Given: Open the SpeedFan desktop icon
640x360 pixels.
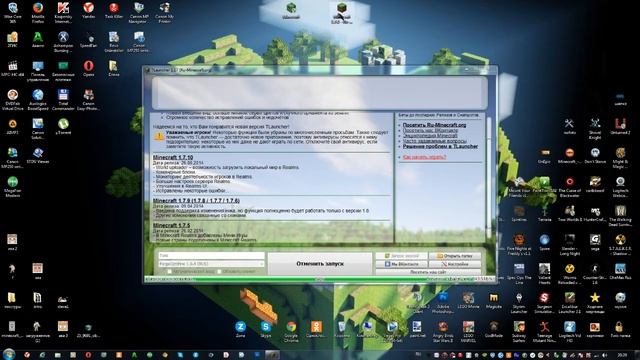Looking at the screenshot, I should (88, 40).
